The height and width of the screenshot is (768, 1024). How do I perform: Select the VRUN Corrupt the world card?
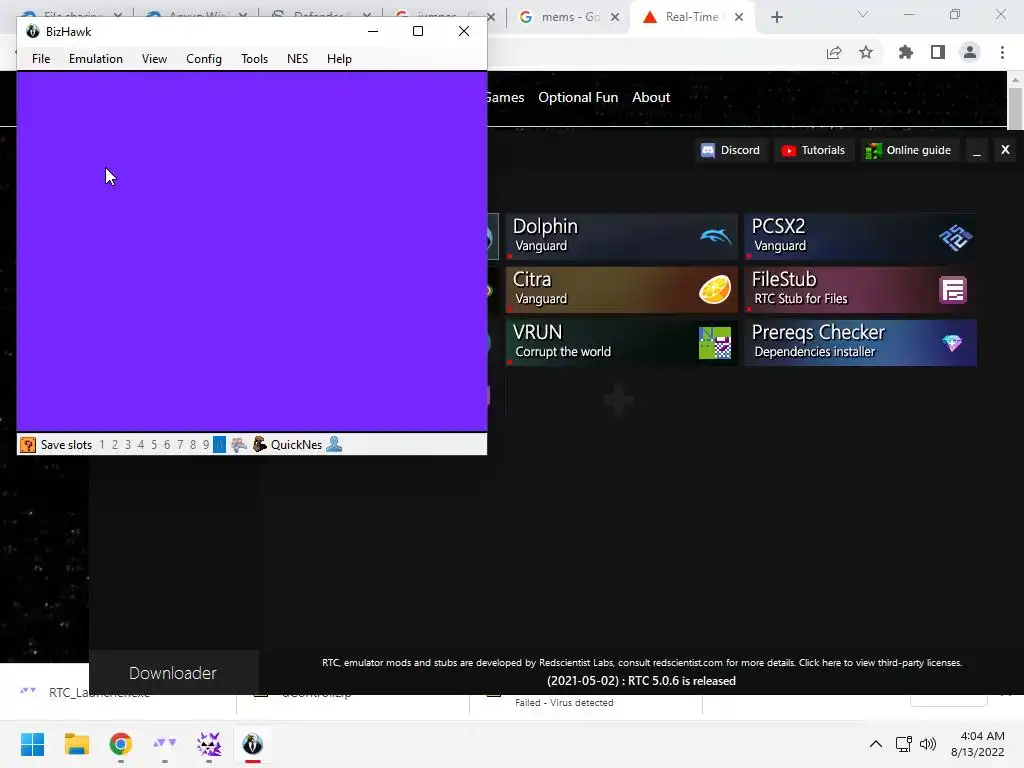coord(621,342)
